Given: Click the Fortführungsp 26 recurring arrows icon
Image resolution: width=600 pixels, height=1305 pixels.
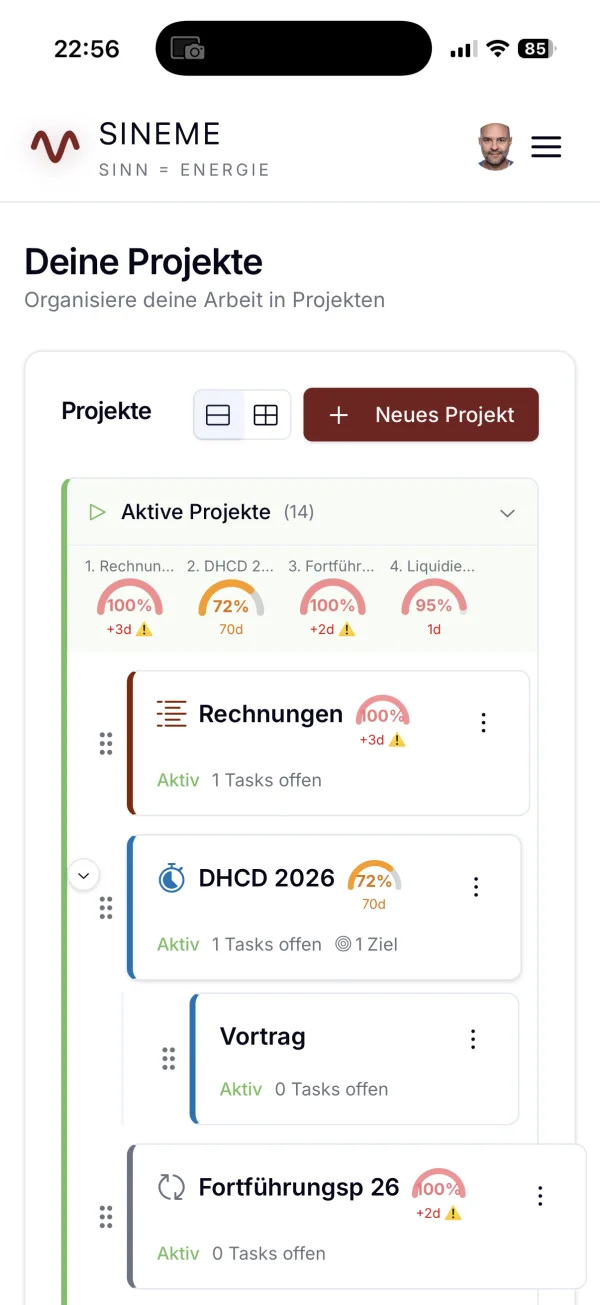Looking at the screenshot, I should point(172,1187).
